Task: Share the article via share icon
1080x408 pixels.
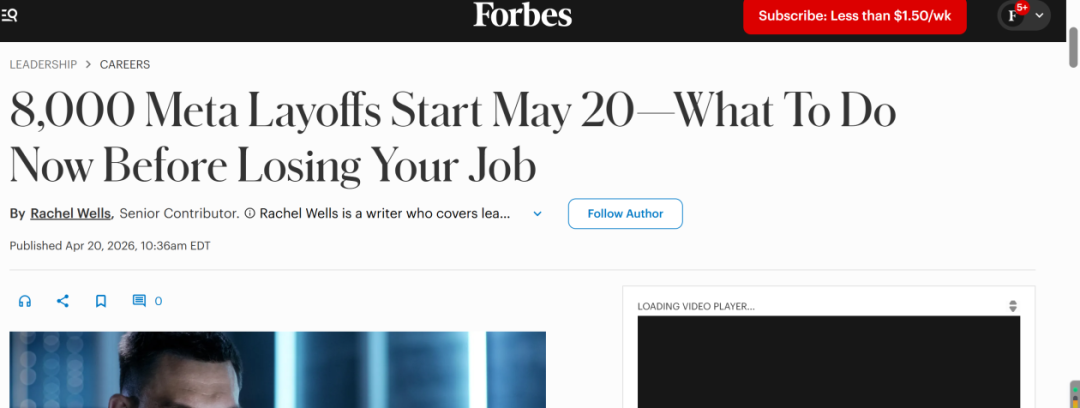Action: tap(62, 301)
